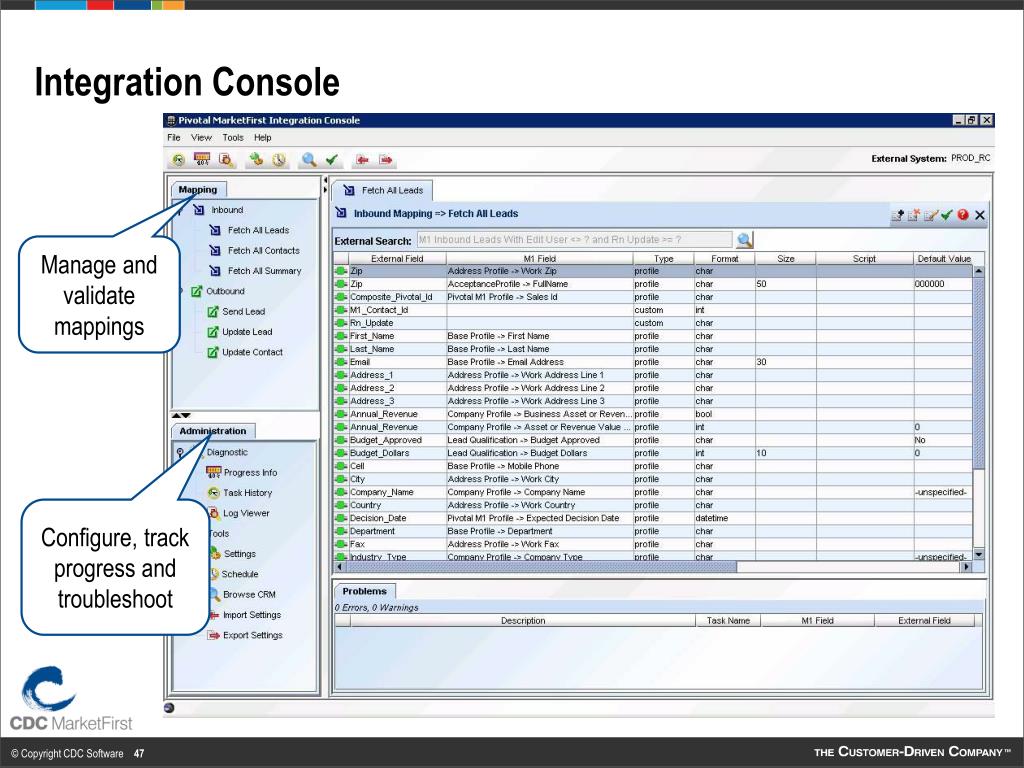The image size is (1024, 768).
Task: Click the External Field column header
Action: (397, 259)
